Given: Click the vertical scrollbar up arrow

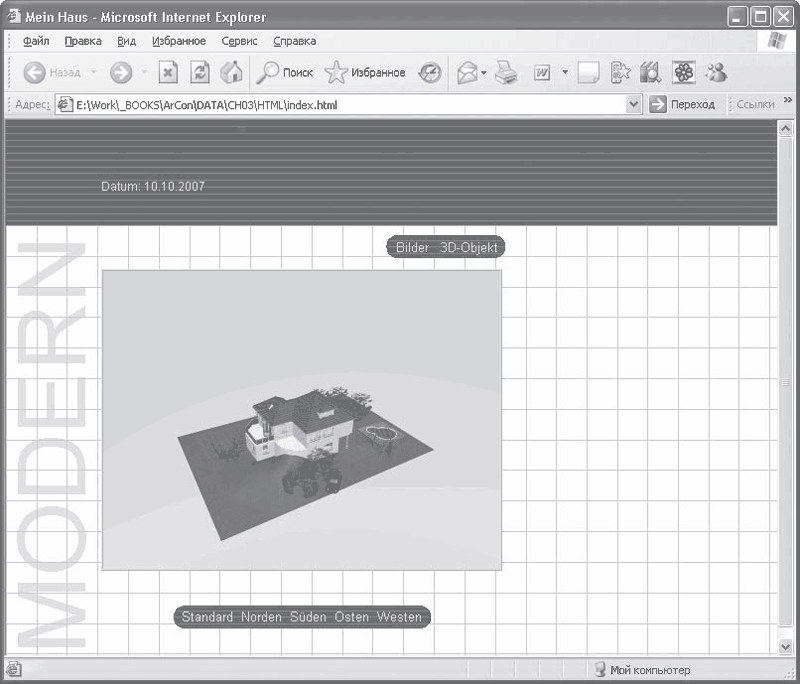Looking at the screenshot, I should (786, 129).
